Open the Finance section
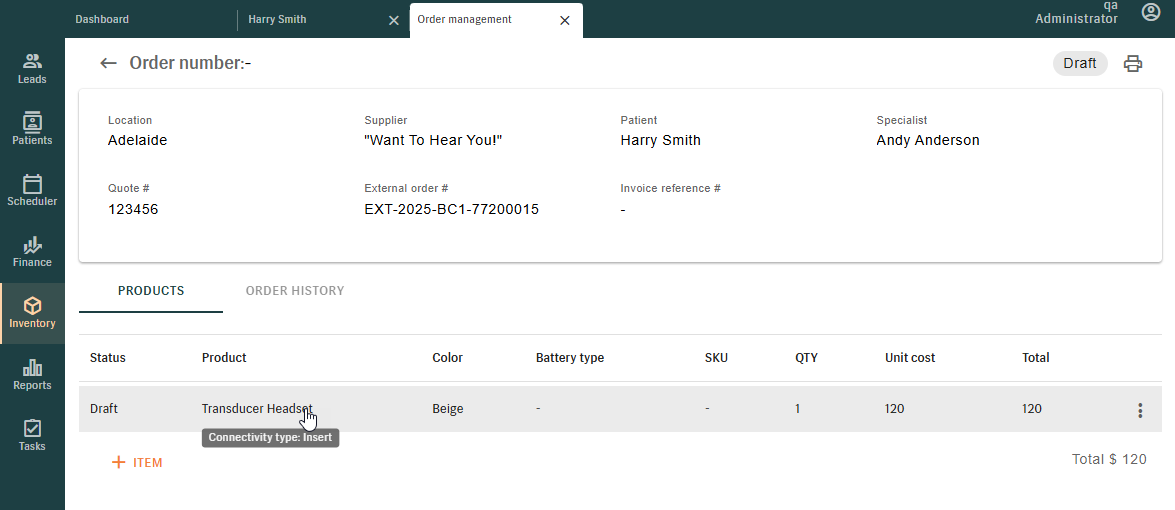The image size is (1175, 510). click(x=32, y=252)
